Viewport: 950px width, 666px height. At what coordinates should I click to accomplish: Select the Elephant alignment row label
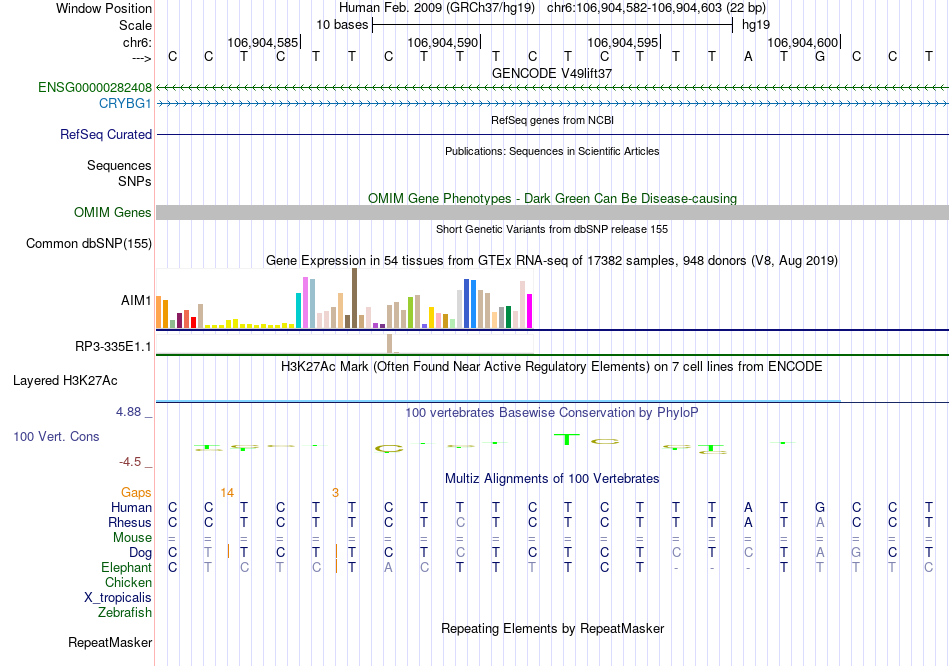click(x=126, y=568)
